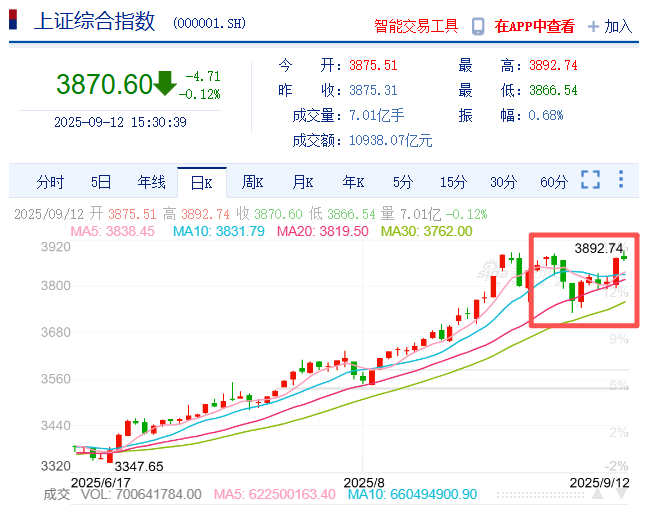Open the three-dot more options menu
This screenshot has width=650, height=505.
(621, 181)
